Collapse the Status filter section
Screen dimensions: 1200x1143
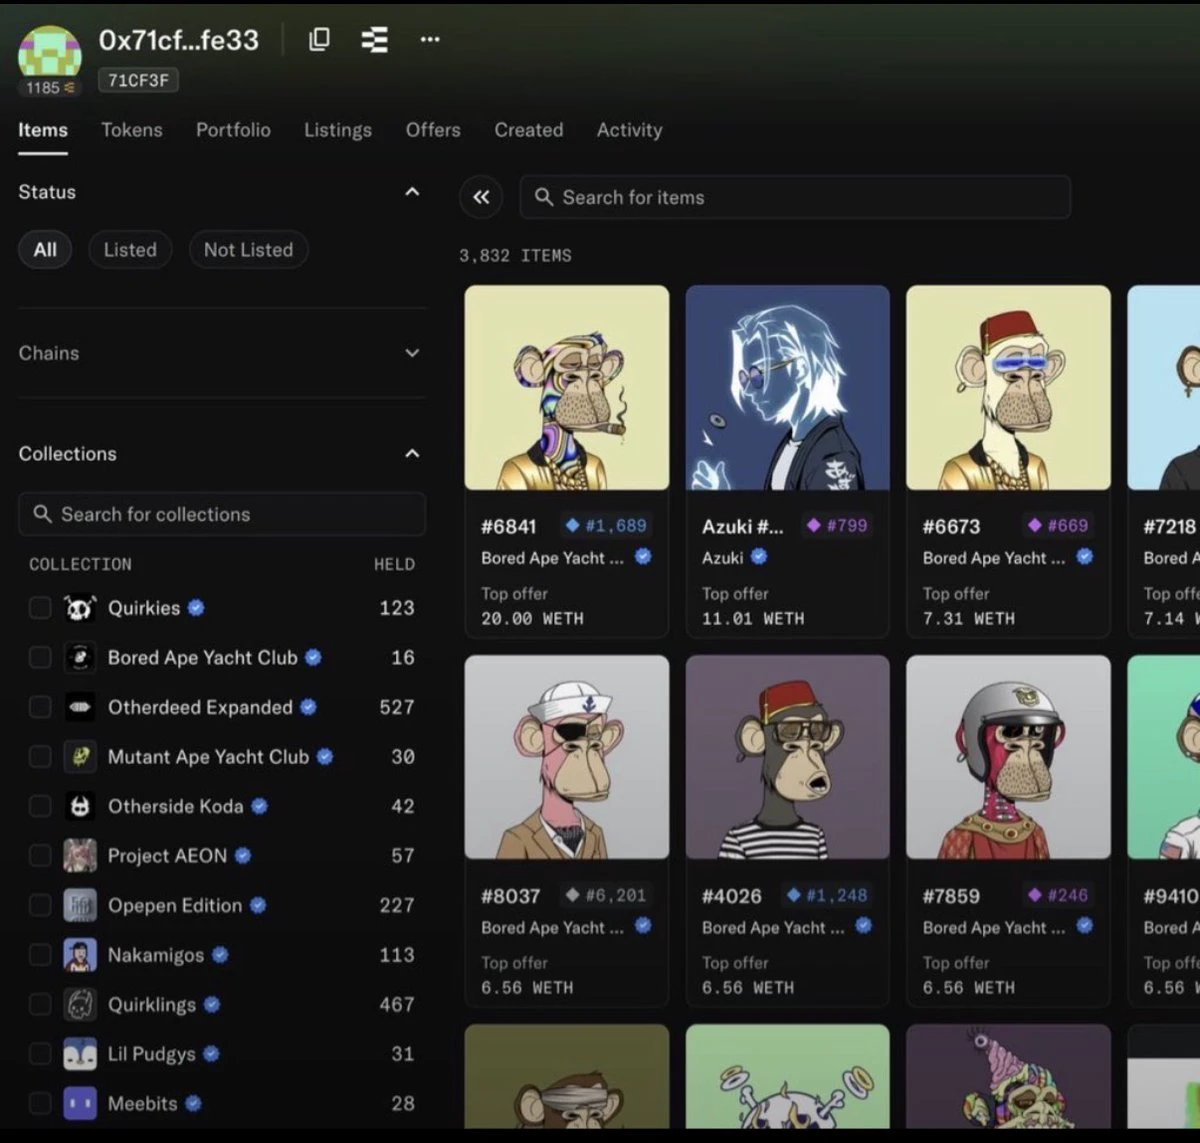pyautogui.click(x=412, y=192)
